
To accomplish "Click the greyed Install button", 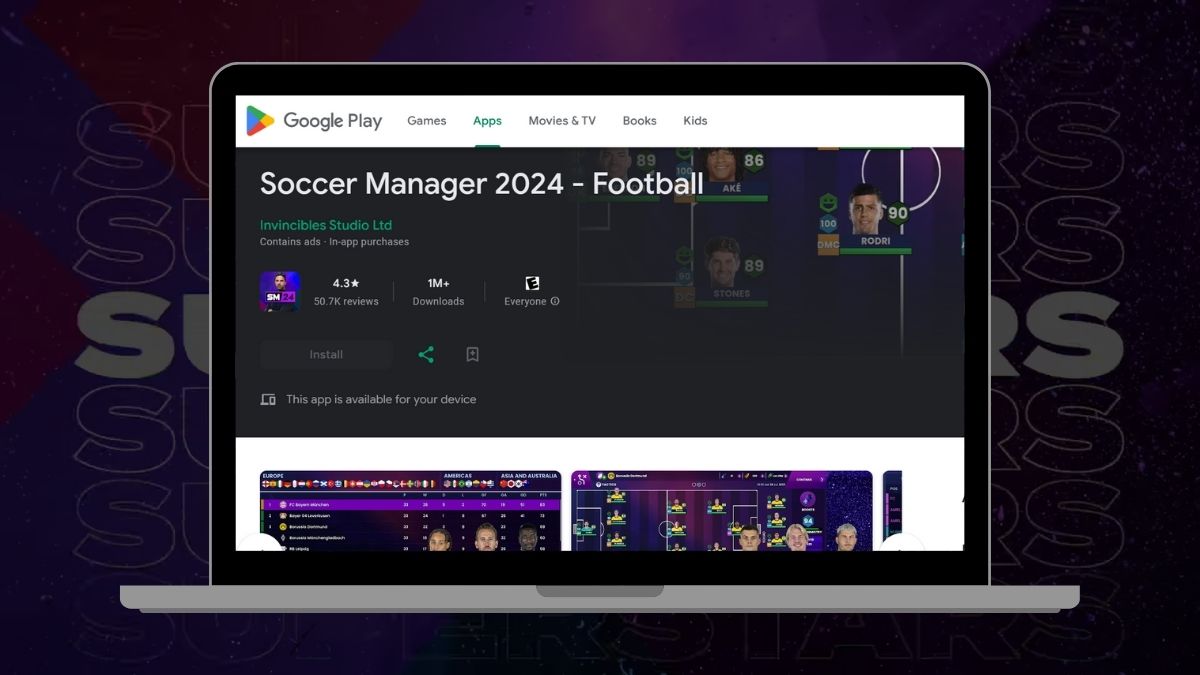I will [x=326, y=355].
